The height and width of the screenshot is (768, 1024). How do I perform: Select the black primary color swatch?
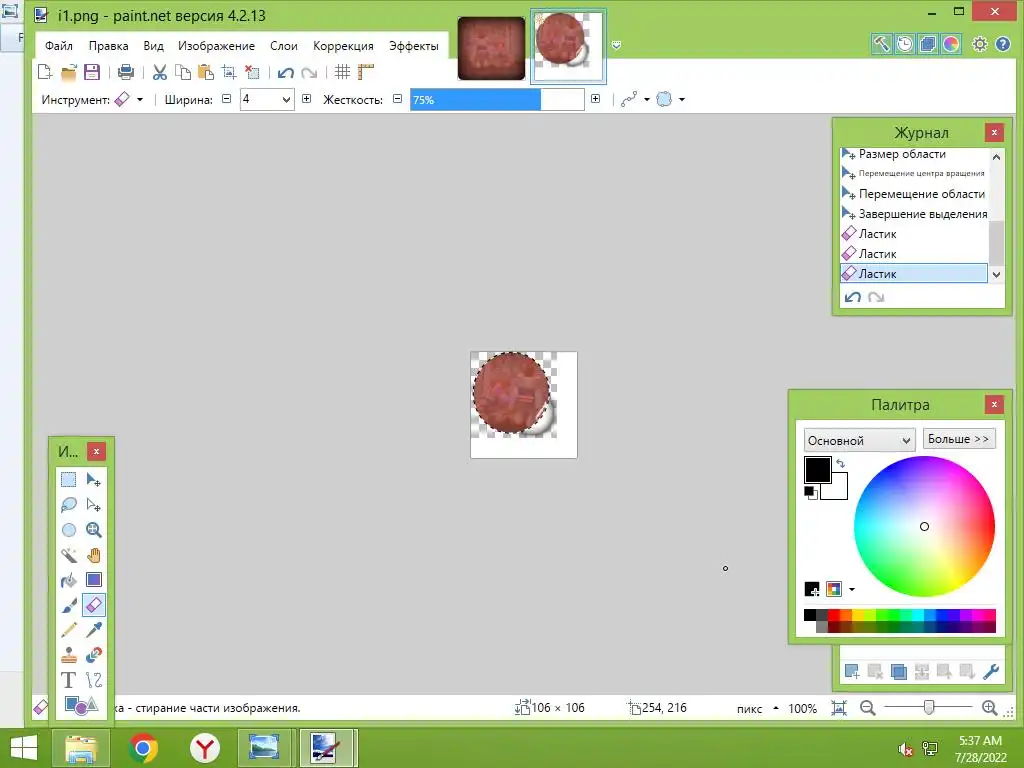817,470
